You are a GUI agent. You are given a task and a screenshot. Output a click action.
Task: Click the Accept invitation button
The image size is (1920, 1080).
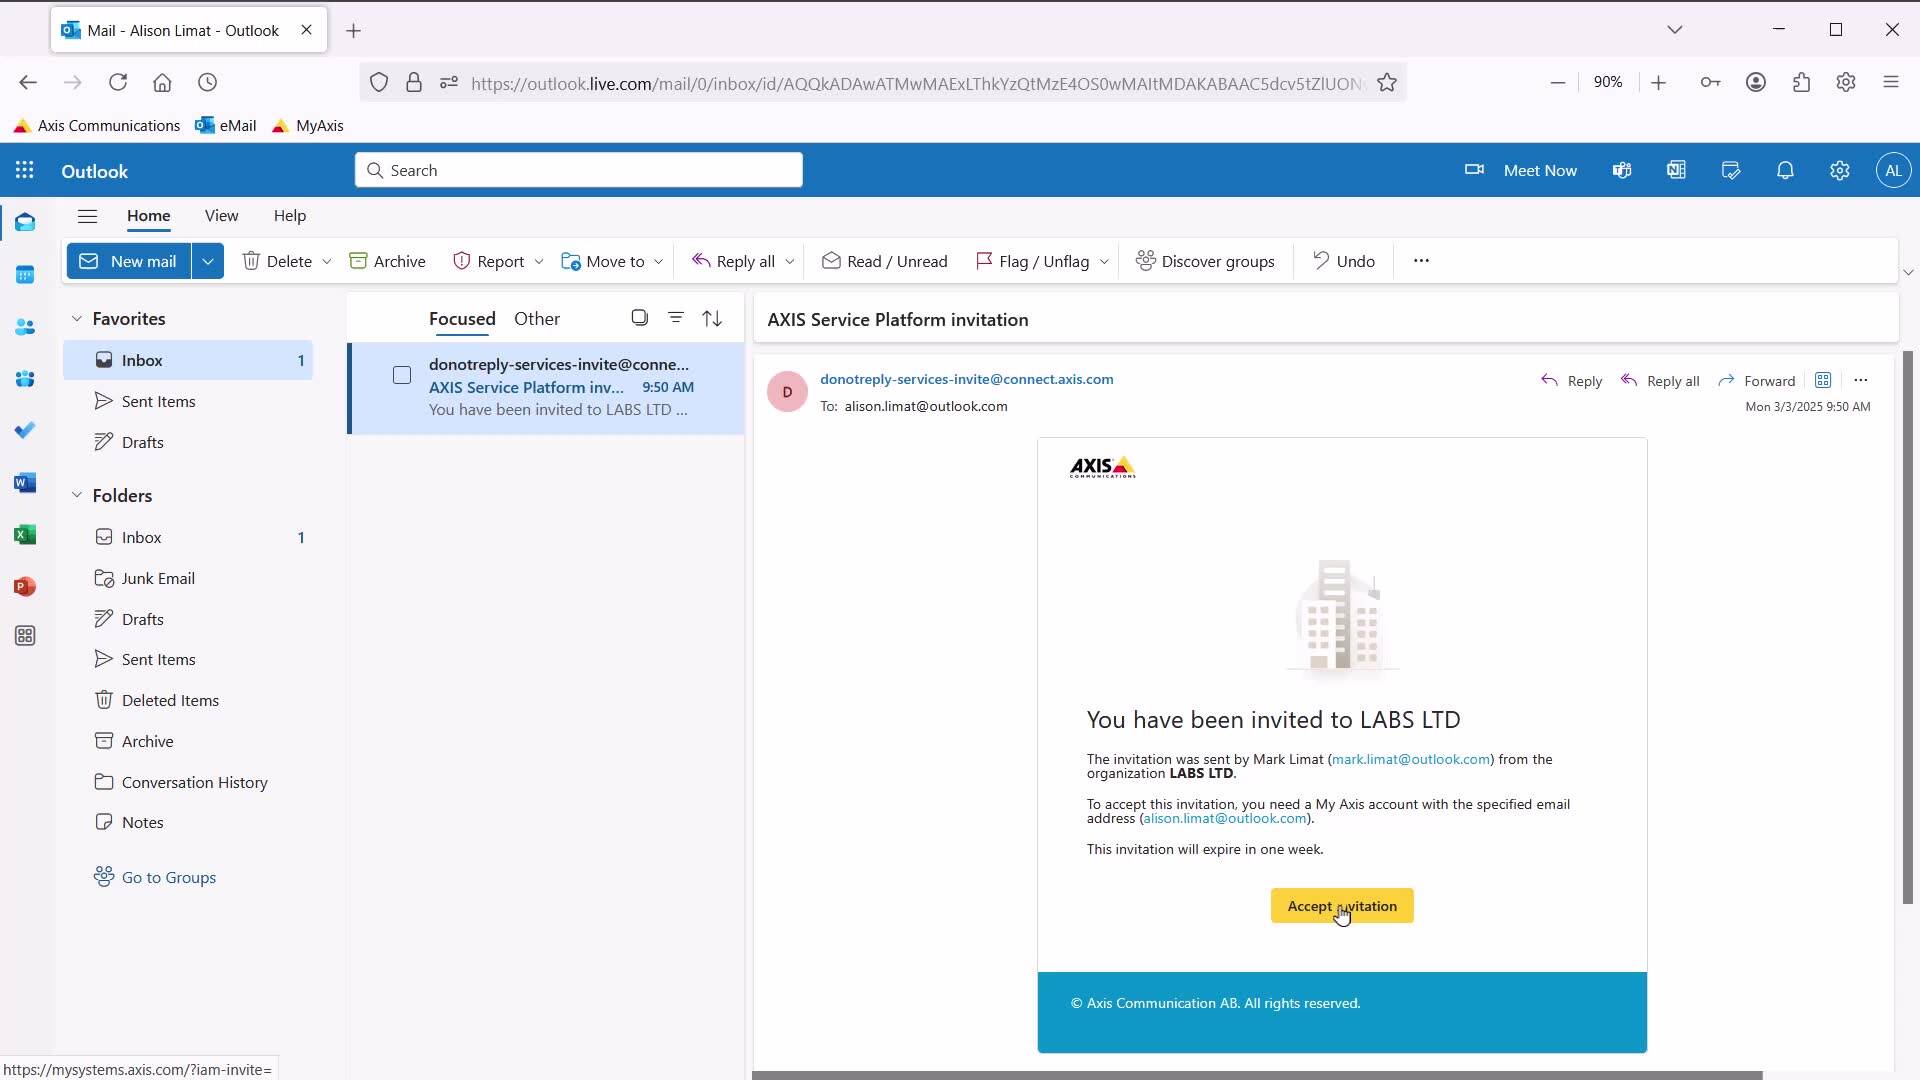coord(1341,906)
